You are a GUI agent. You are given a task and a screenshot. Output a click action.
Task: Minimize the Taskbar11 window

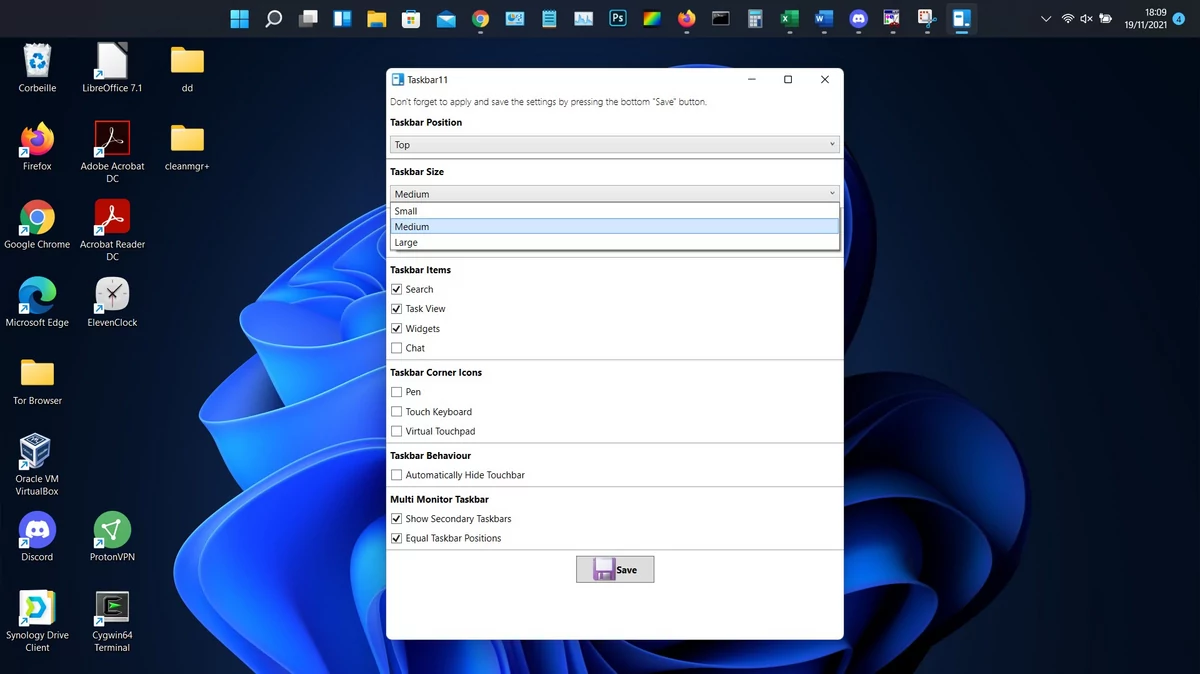(751, 79)
